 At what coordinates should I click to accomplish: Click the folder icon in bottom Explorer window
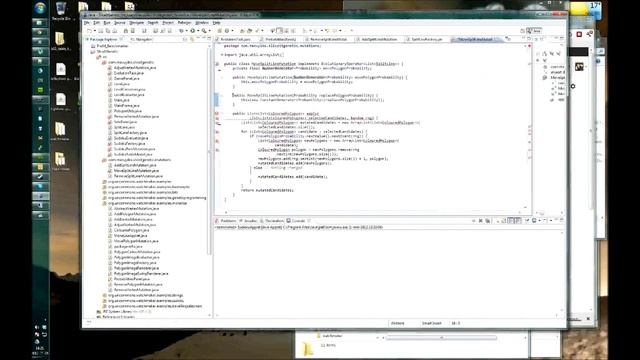tap(307, 348)
